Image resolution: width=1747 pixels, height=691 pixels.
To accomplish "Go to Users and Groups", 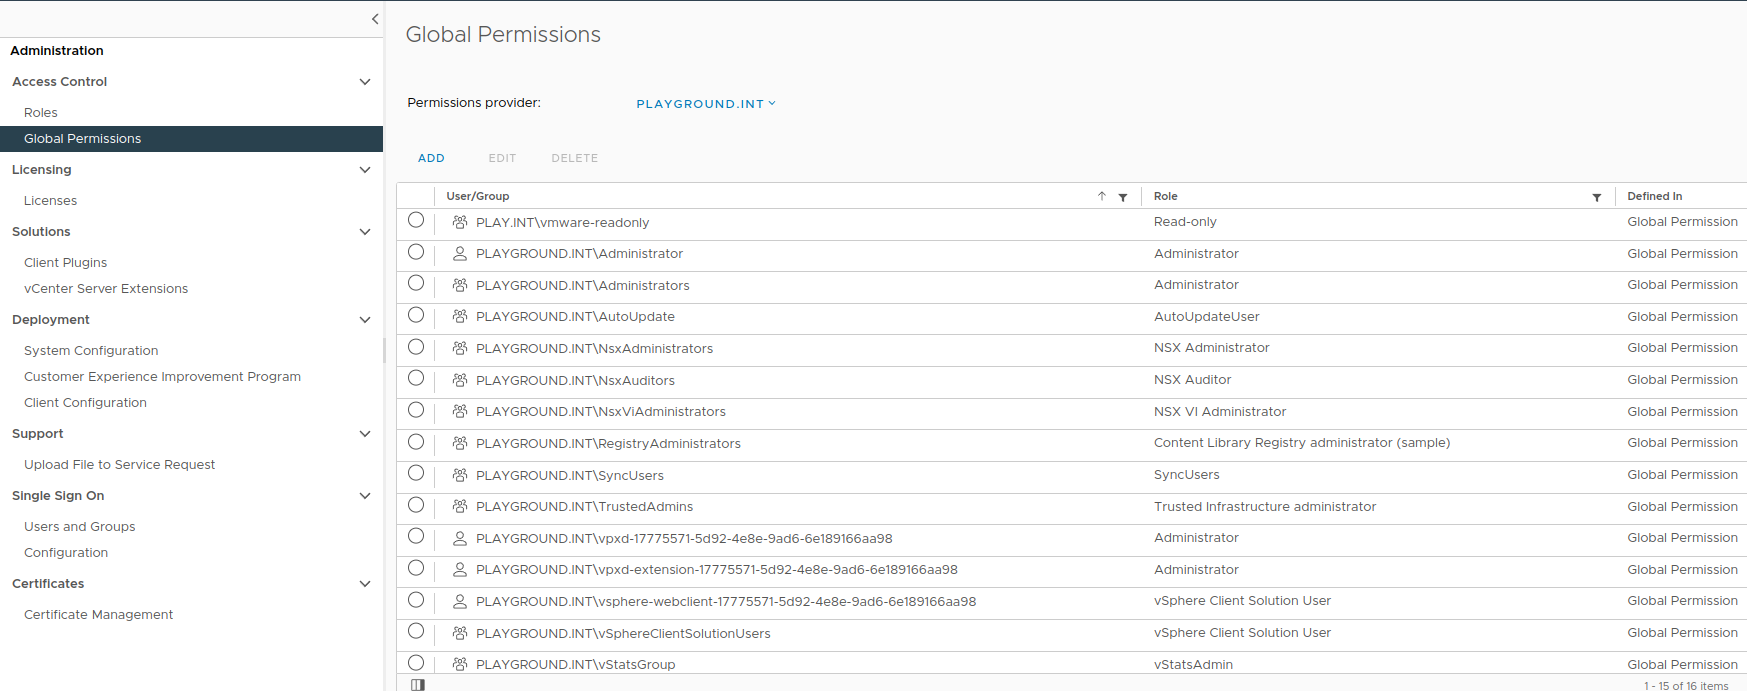I will click(x=80, y=527).
